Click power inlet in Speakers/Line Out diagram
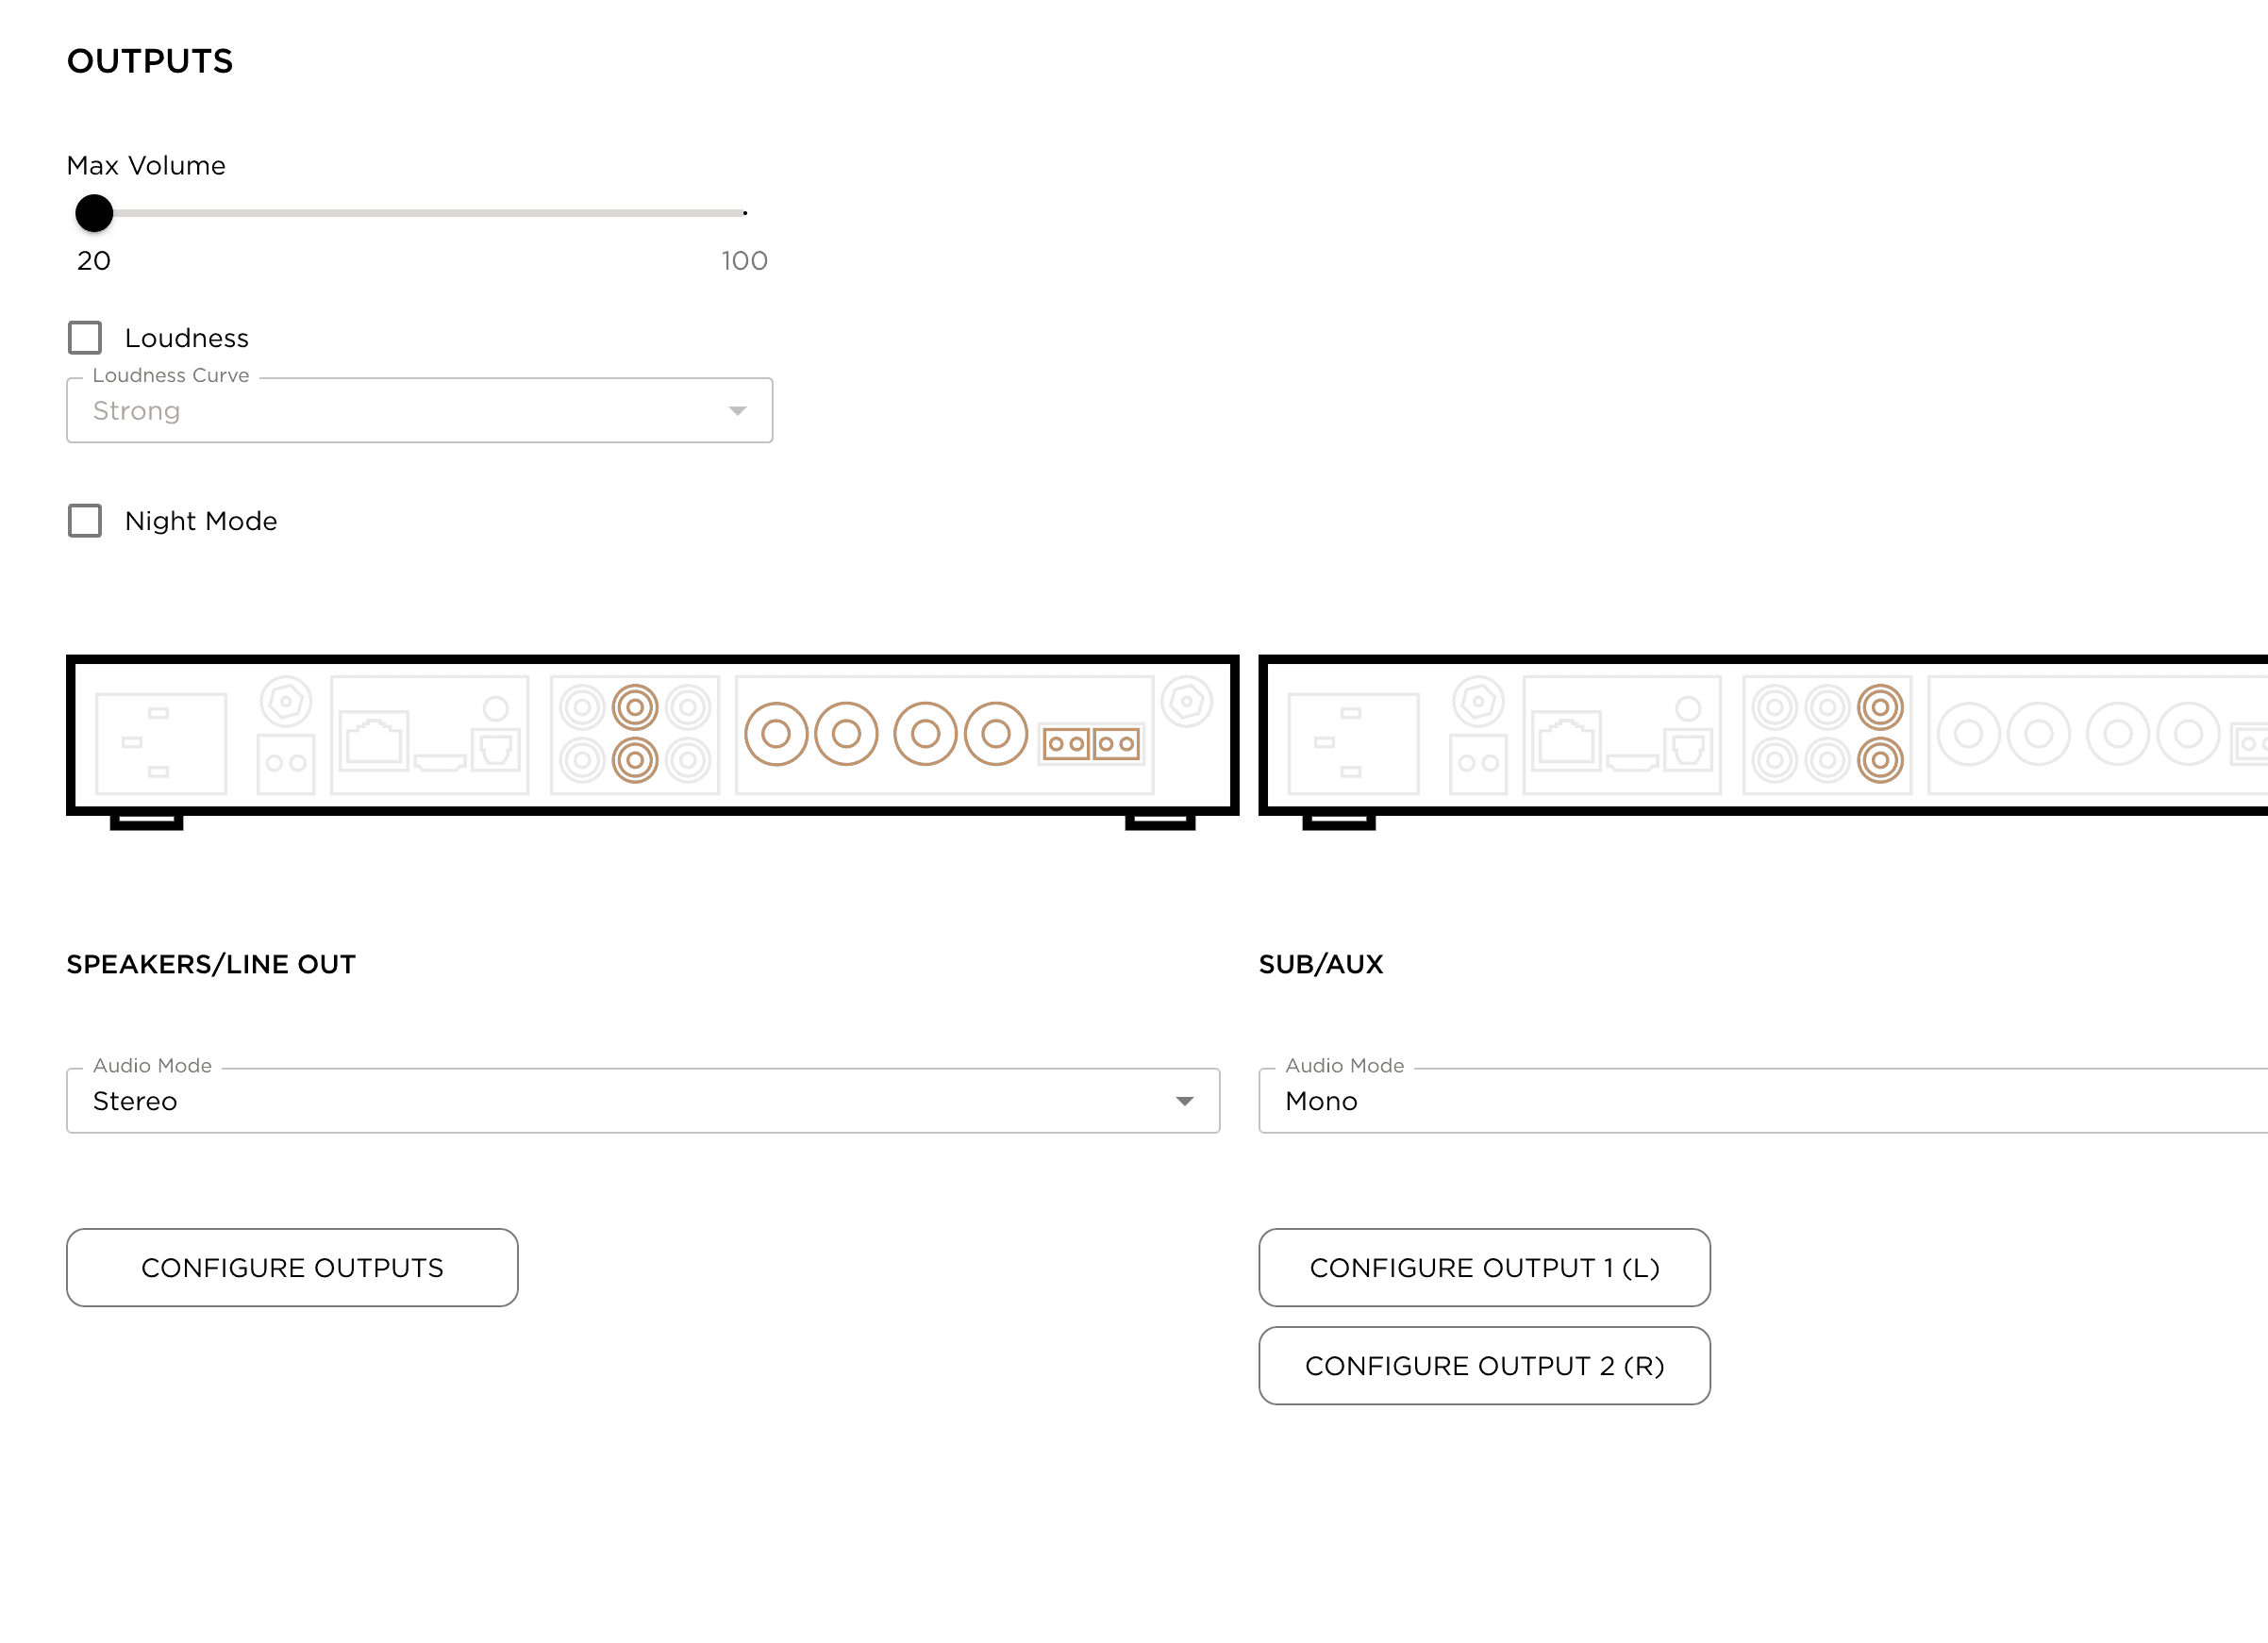 tap(161, 743)
